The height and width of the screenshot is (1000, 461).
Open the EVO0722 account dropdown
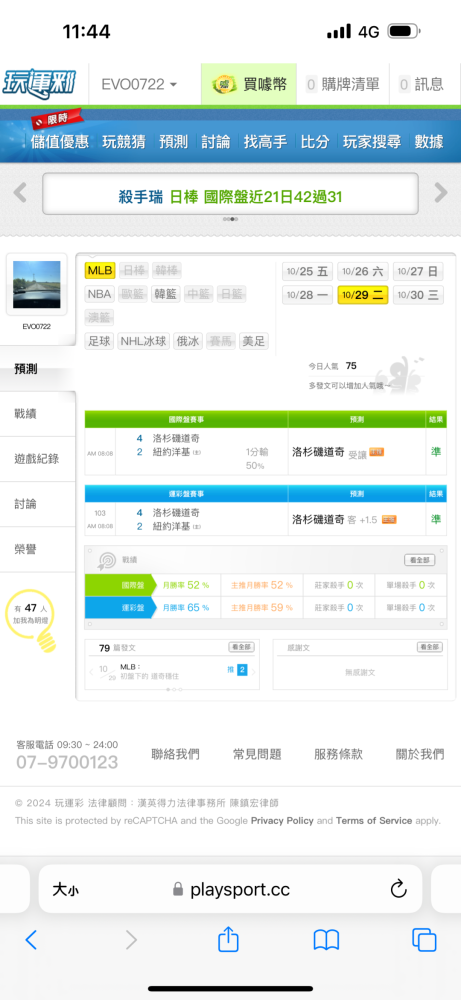pos(139,84)
